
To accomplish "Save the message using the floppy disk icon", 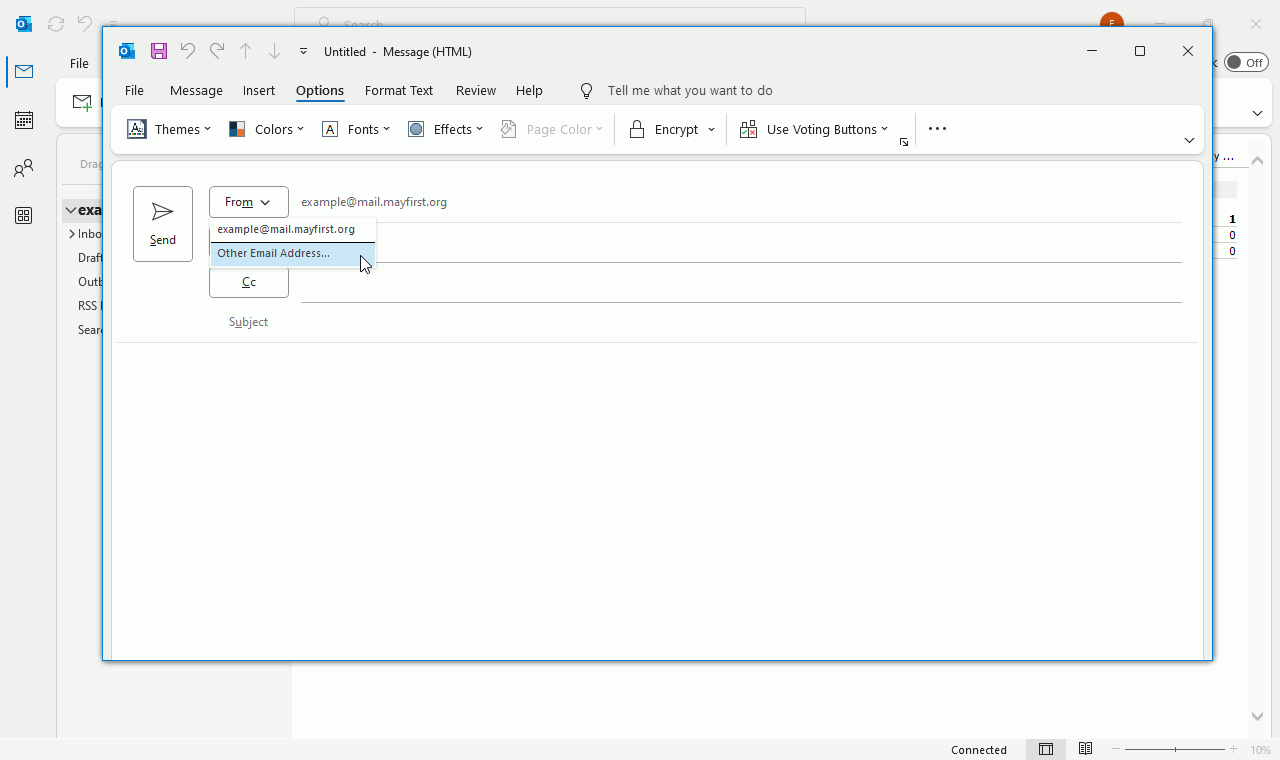I will click(x=158, y=51).
